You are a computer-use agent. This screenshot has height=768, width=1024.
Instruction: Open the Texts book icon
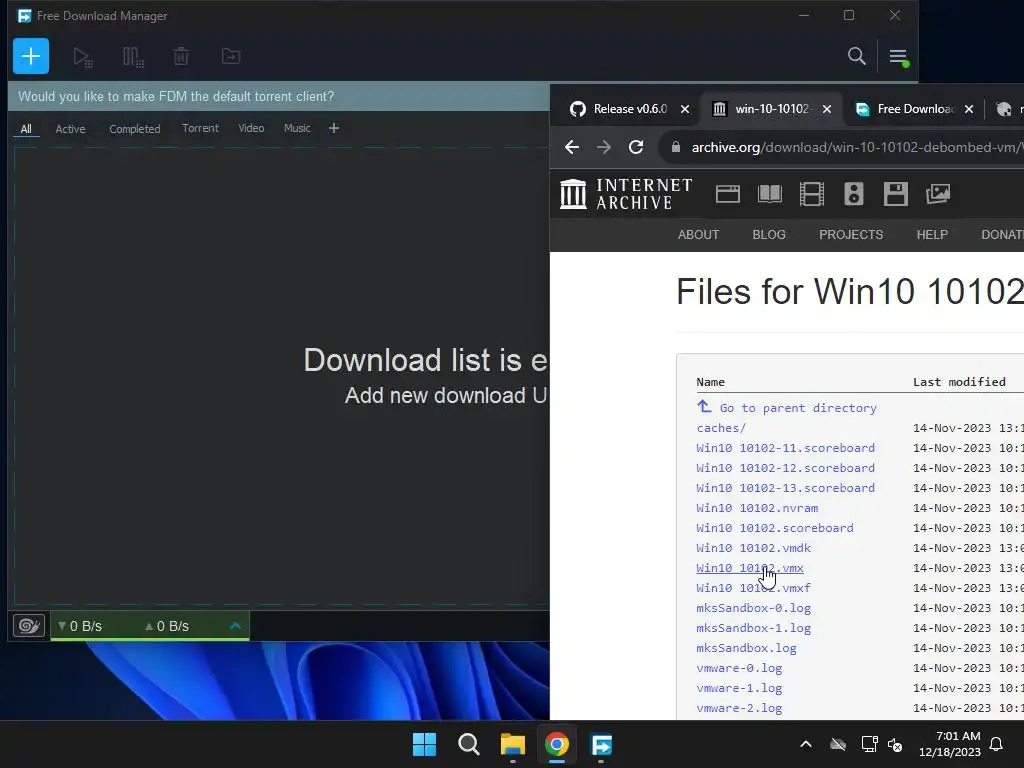click(x=769, y=194)
